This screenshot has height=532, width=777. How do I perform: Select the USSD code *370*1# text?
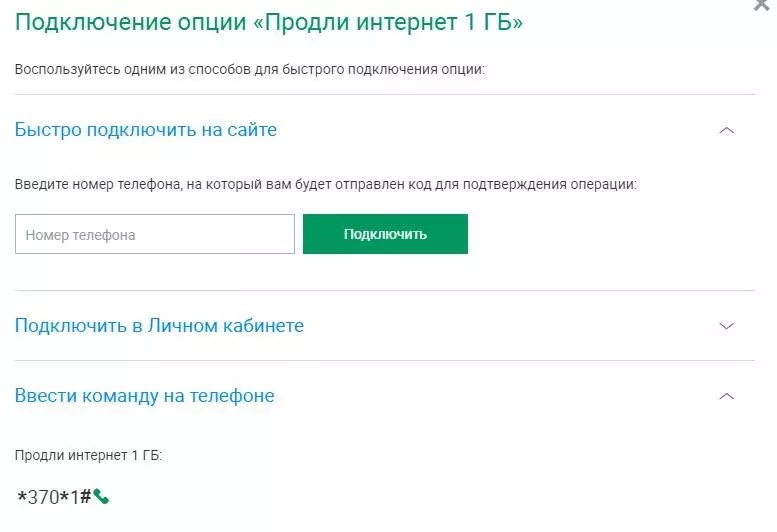pyautogui.click(x=54, y=496)
